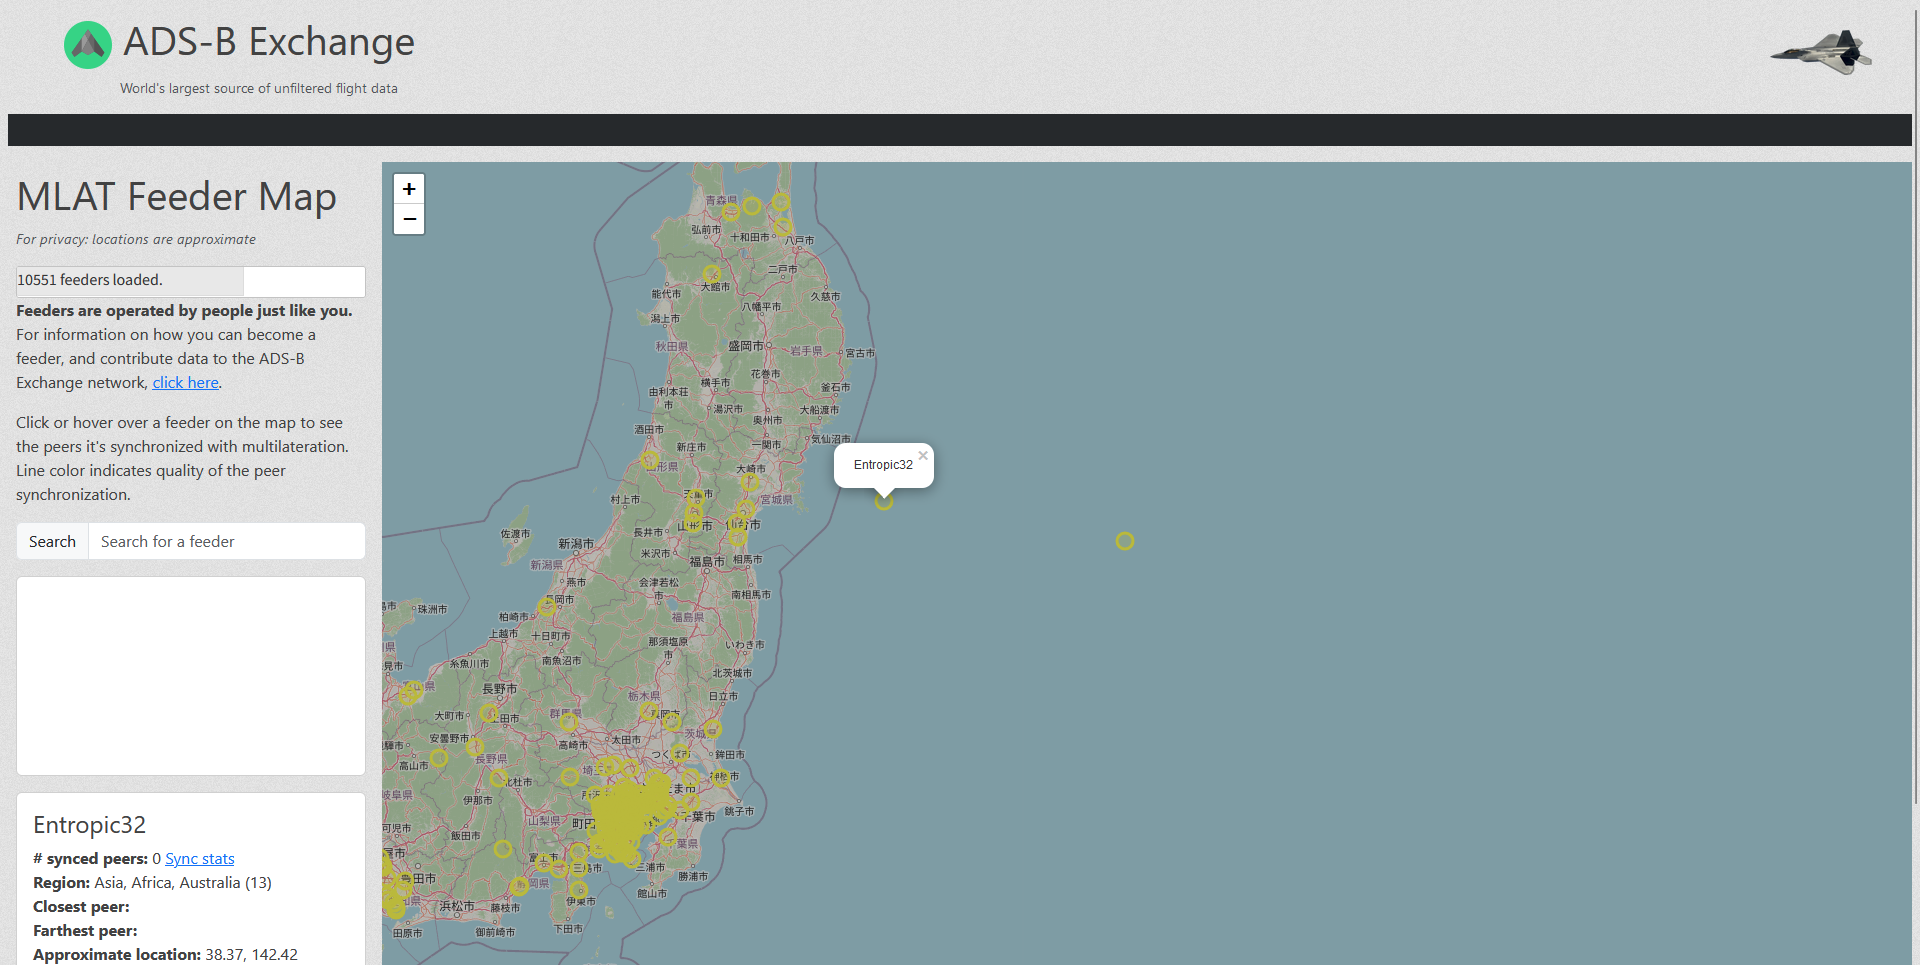Viewport: 1920px width, 965px height.
Task: Focus the 'Search for a feeder' input field
Action: click(x=227, y=541)
